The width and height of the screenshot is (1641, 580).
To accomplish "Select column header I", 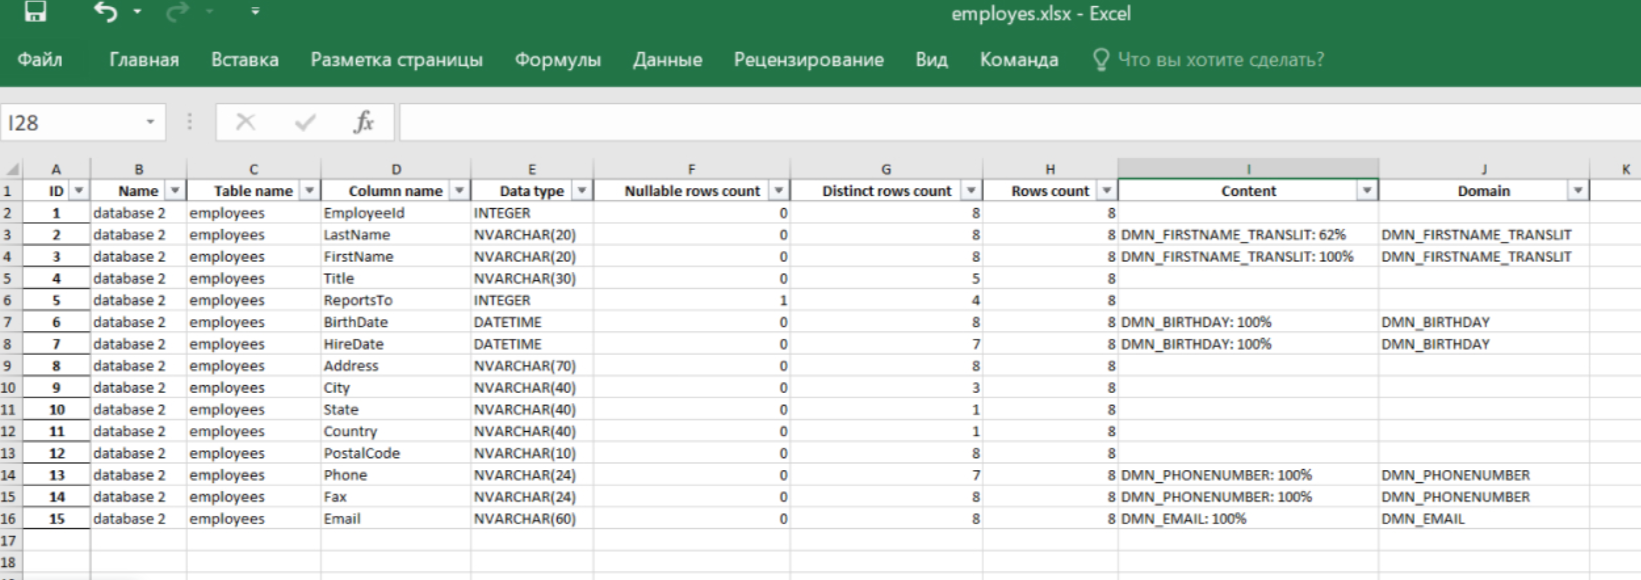I will coord(1248,169).
